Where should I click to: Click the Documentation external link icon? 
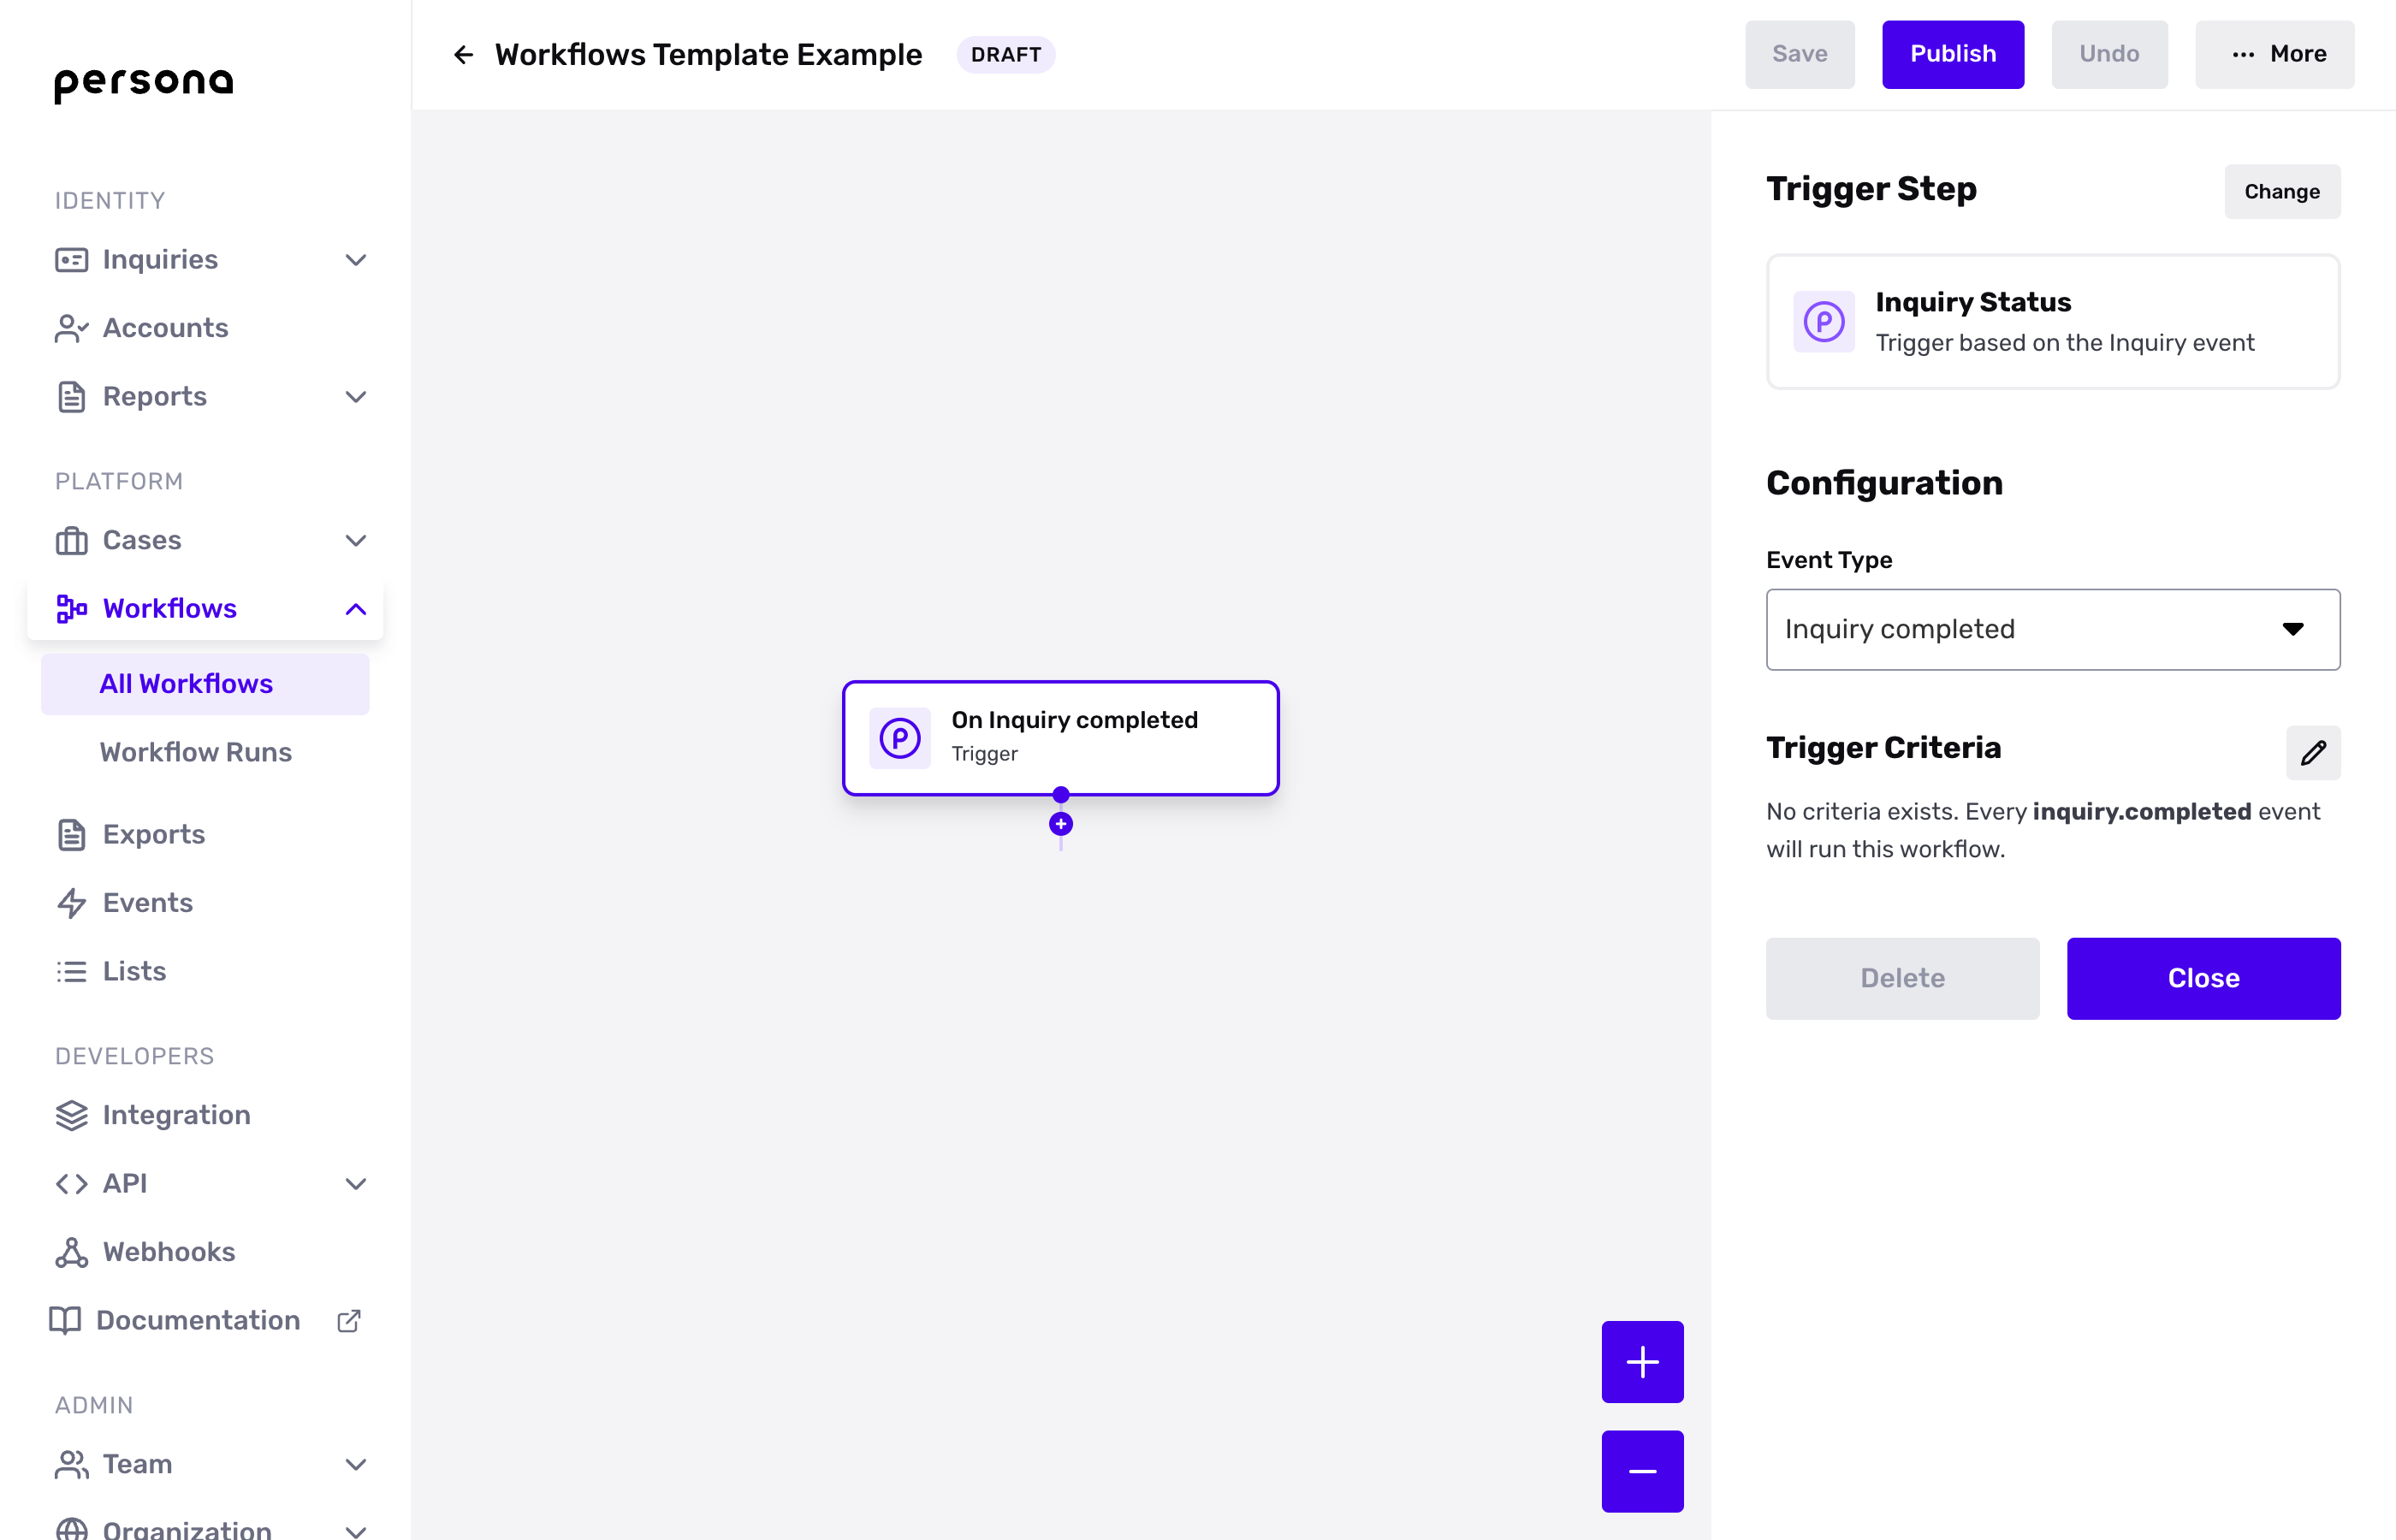pyautogui.click(x=348, y=1321)
